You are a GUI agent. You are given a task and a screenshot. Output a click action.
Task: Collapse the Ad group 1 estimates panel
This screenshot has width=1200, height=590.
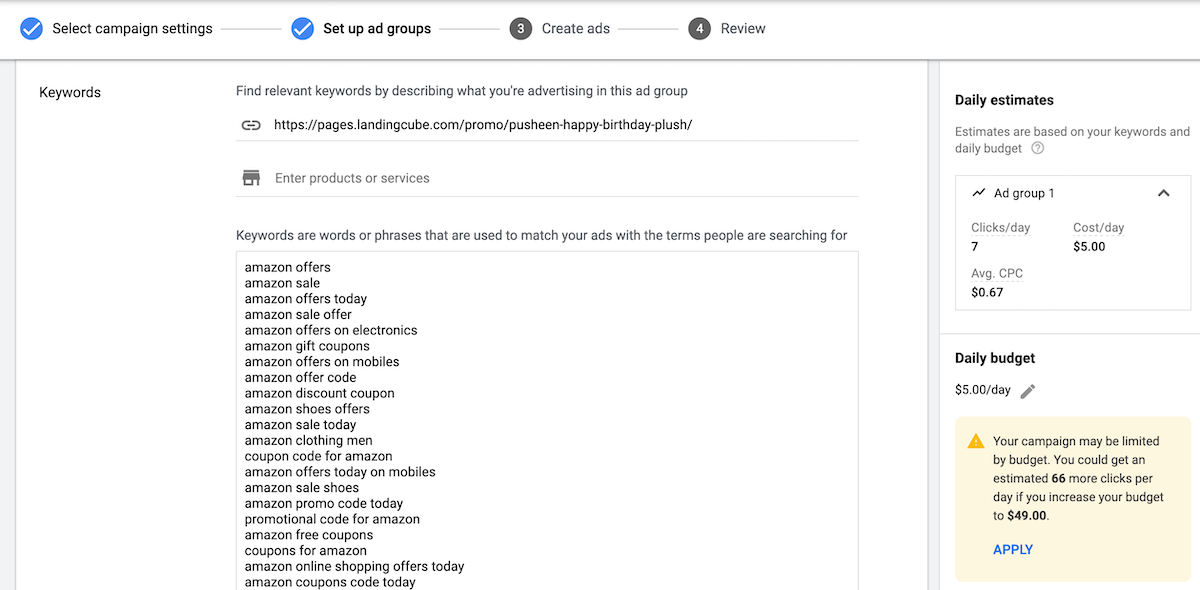click(1163, 193)
